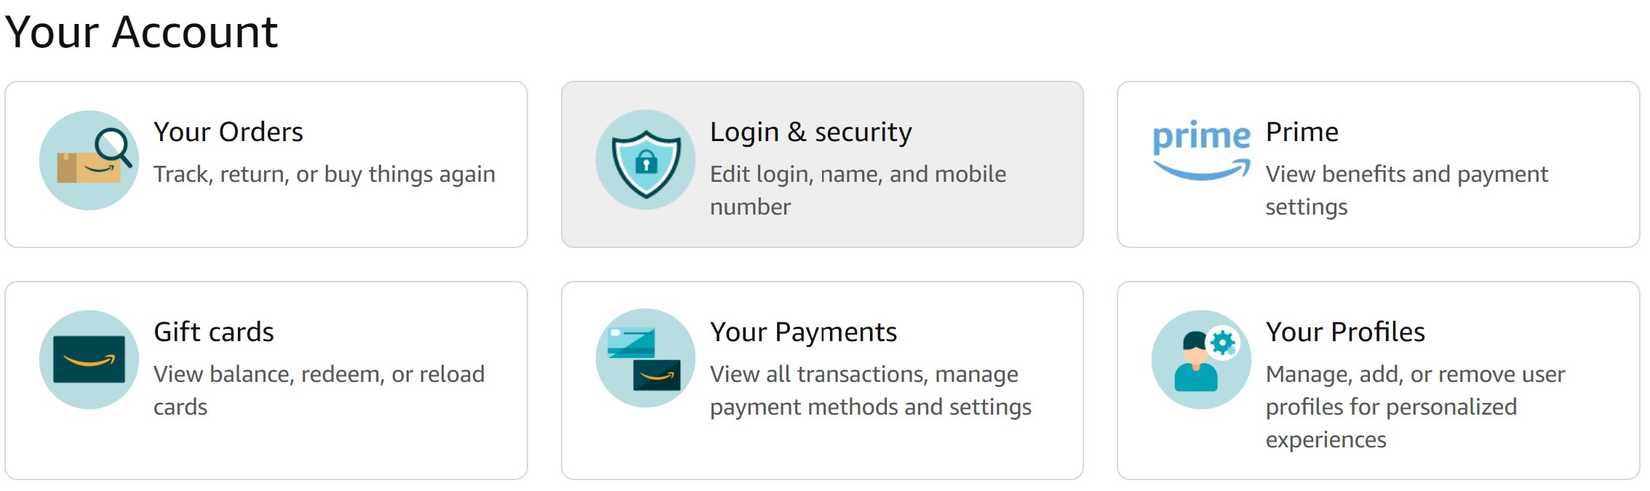Viewport: 1650px width, 491px height.
Task: Open the Your Profiles heading link
Action: click(1345, 332)
